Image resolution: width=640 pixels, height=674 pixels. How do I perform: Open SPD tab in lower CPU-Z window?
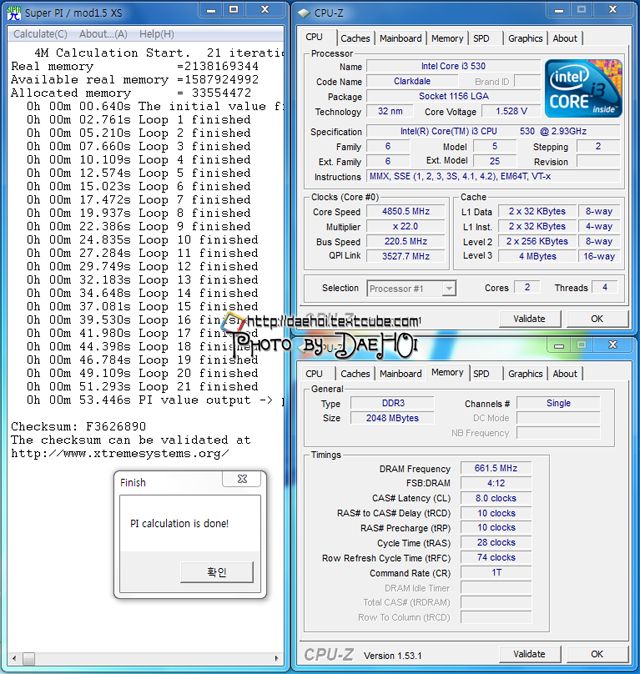pos(481,374)
